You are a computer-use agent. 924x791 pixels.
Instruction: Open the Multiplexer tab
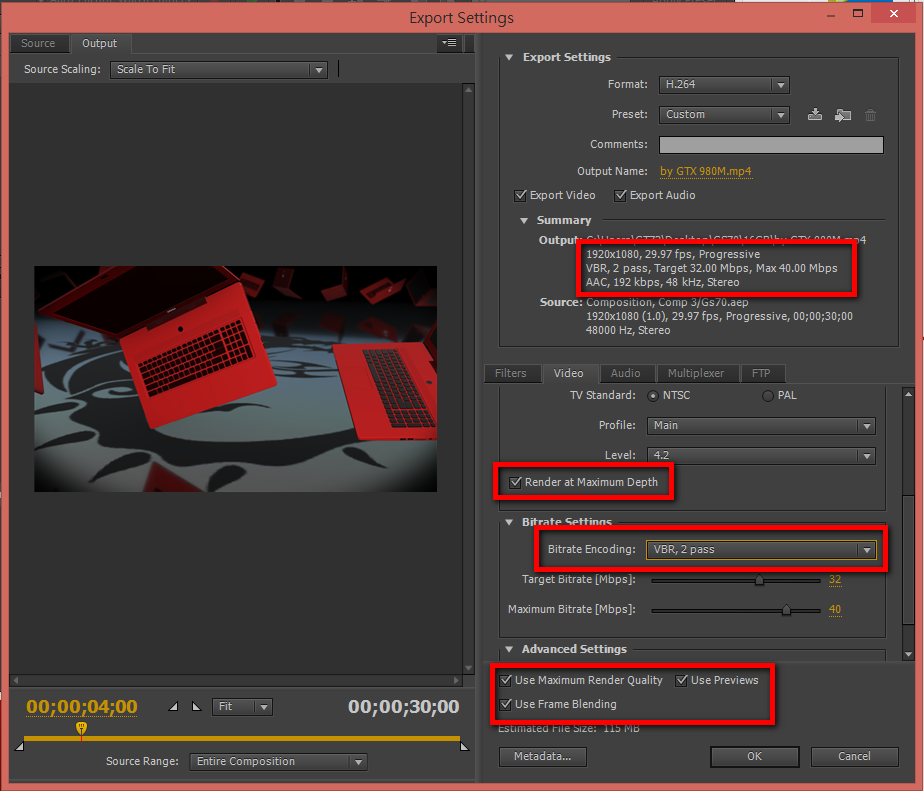(x=696, y=374)
